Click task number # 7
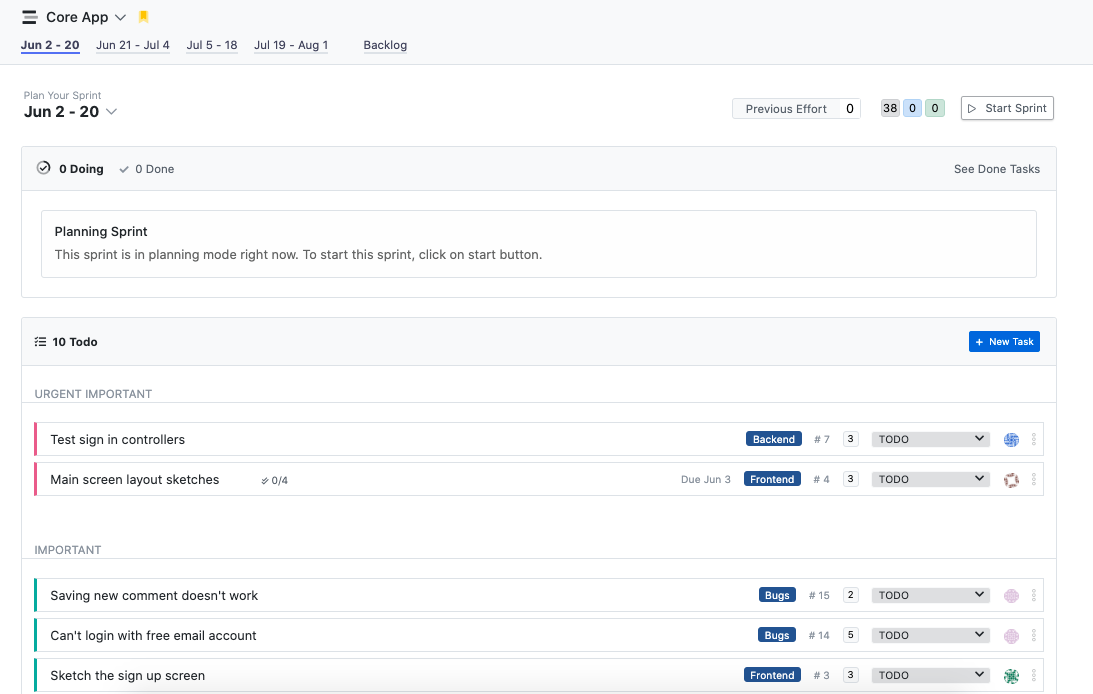The width and height of the screenshot is (1093, 694). pyautogui.click(x=822, y=440)
